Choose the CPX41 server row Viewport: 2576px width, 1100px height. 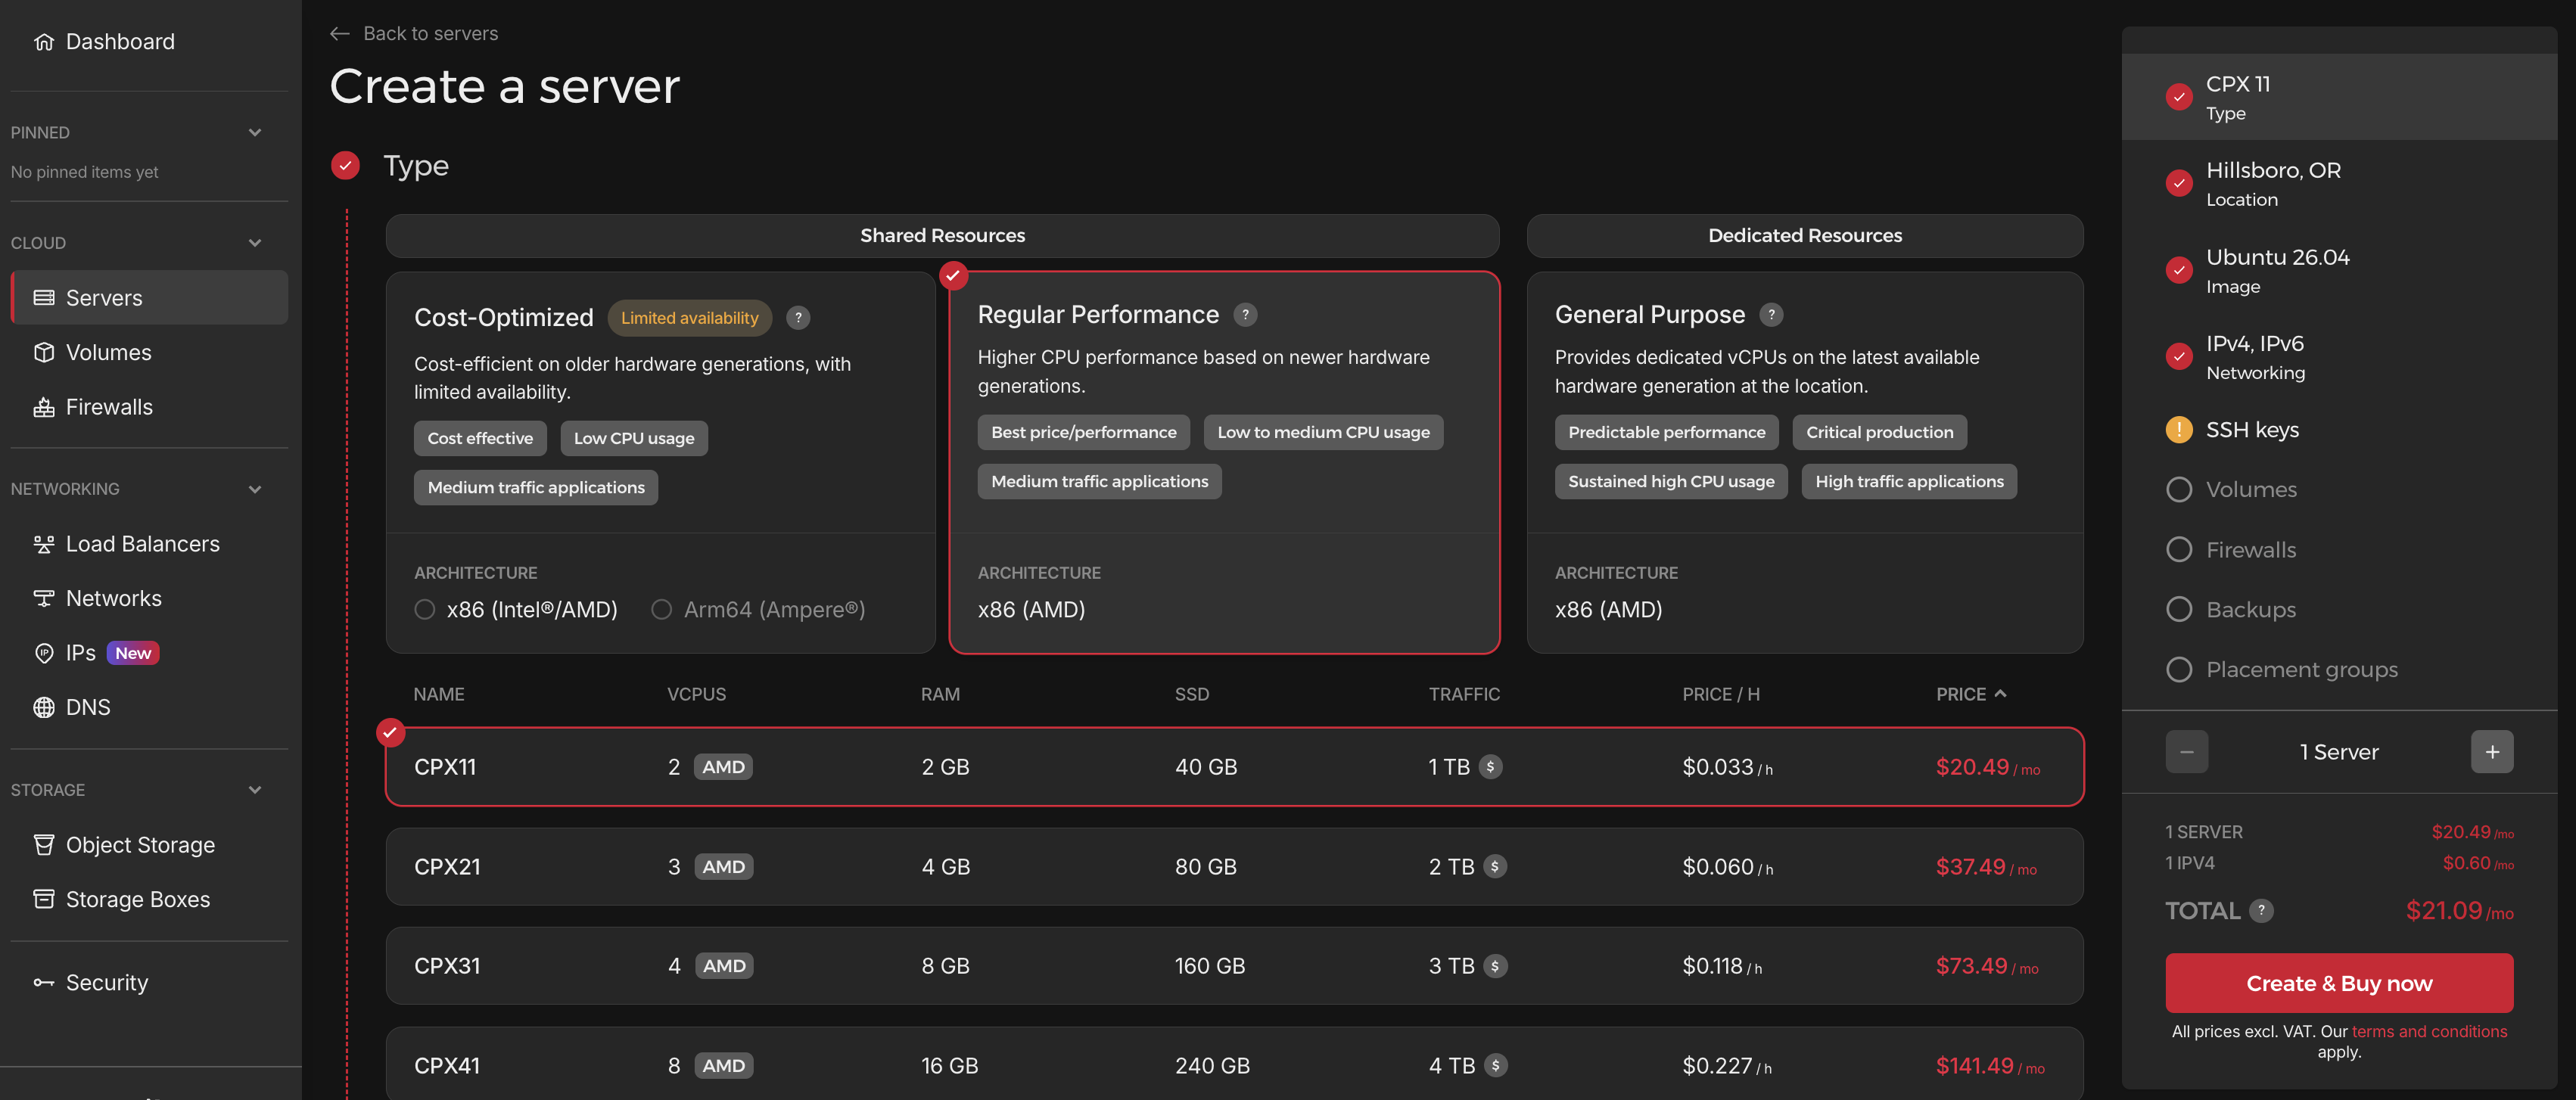1234,1064
